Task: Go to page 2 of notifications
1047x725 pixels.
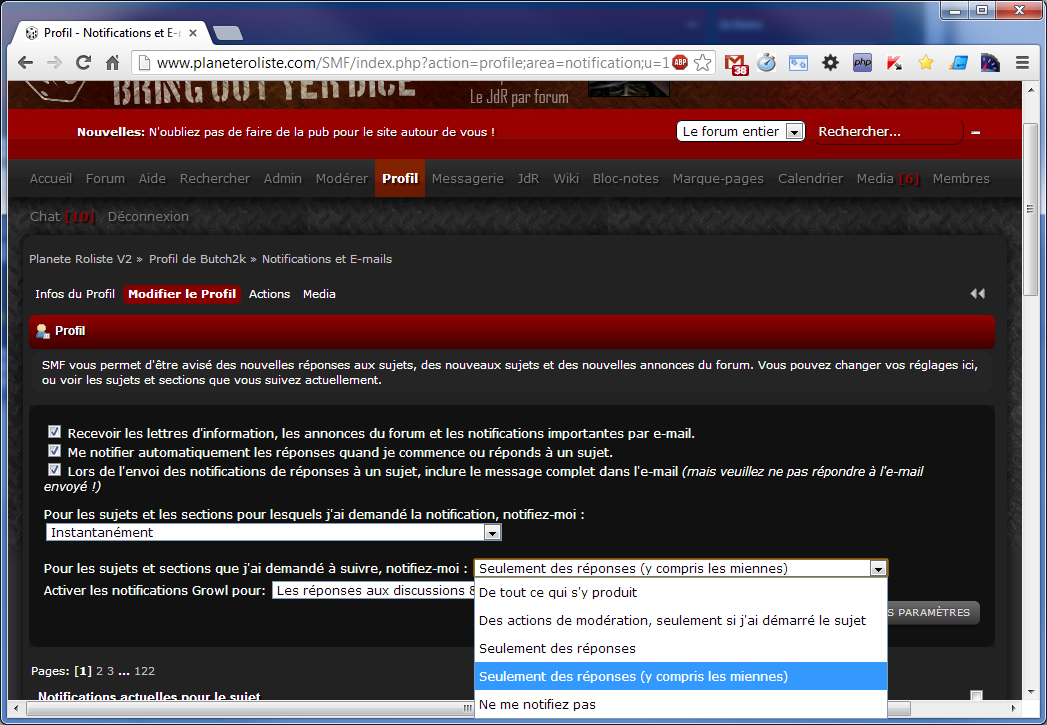Action: pyautogui.click(x=100, y=671)
